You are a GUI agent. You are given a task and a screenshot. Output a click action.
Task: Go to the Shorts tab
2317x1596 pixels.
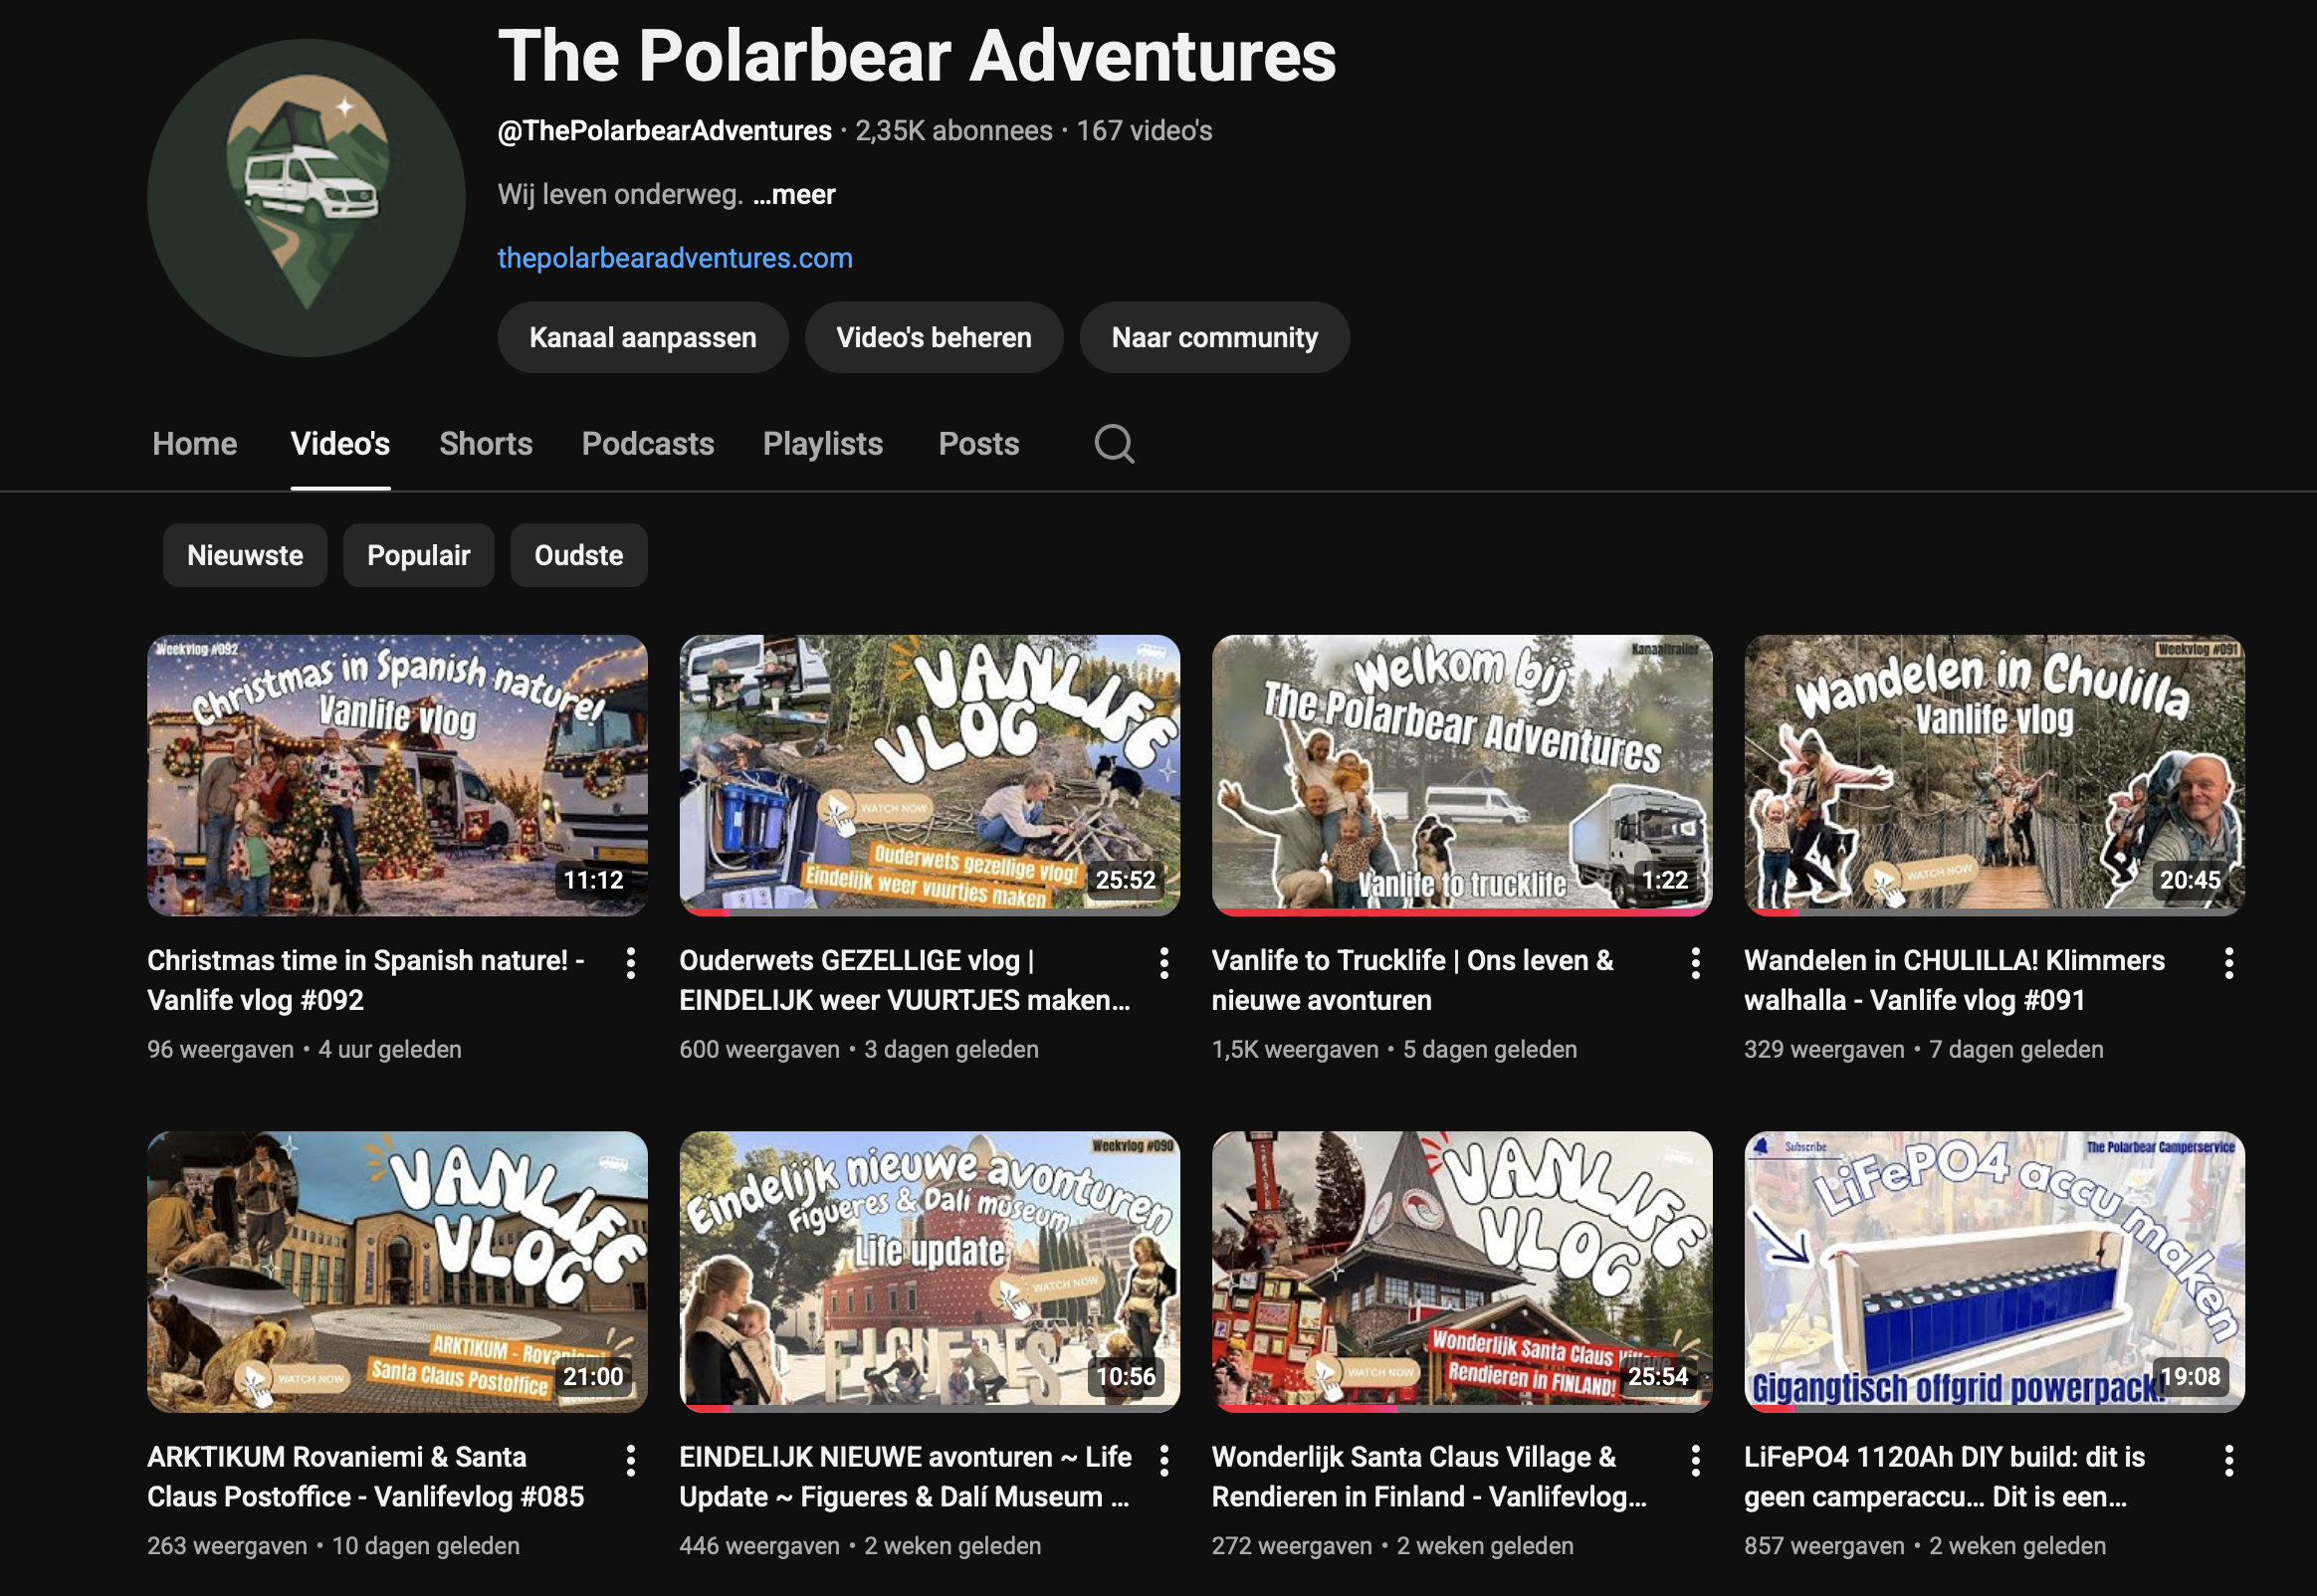tap(486, 443)
